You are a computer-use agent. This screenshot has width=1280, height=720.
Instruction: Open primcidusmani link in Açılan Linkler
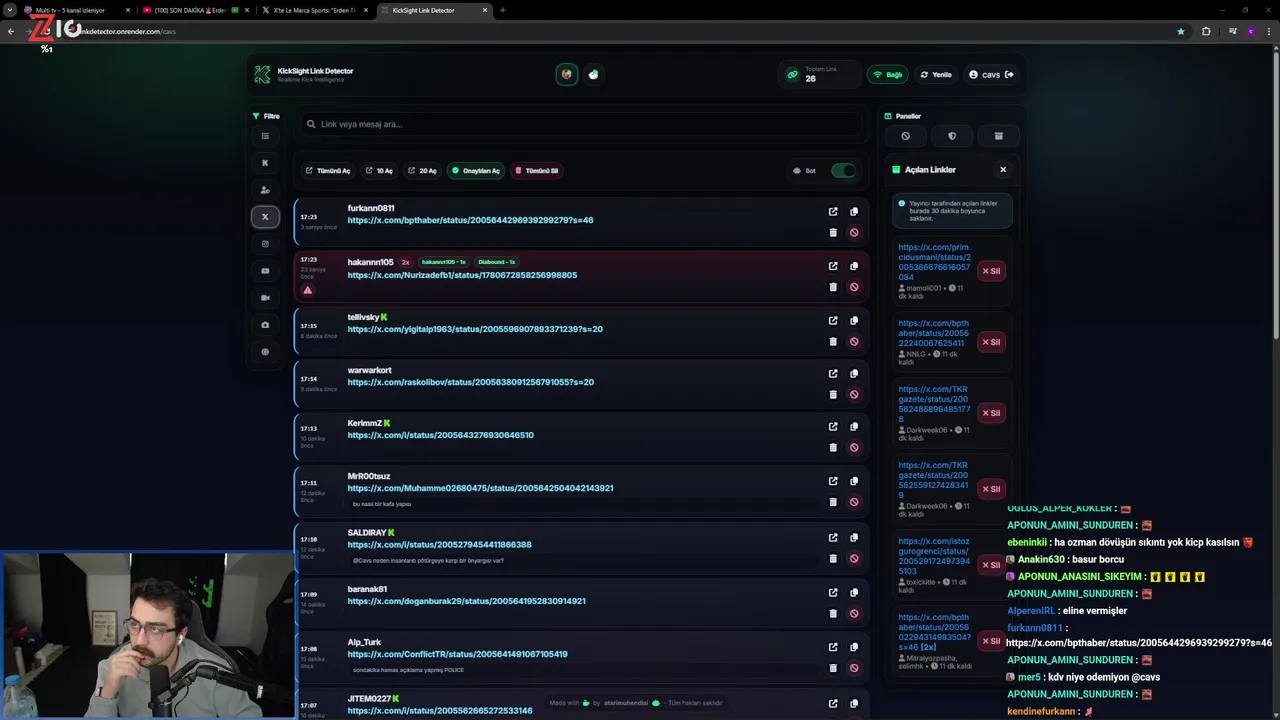(934, 262)
